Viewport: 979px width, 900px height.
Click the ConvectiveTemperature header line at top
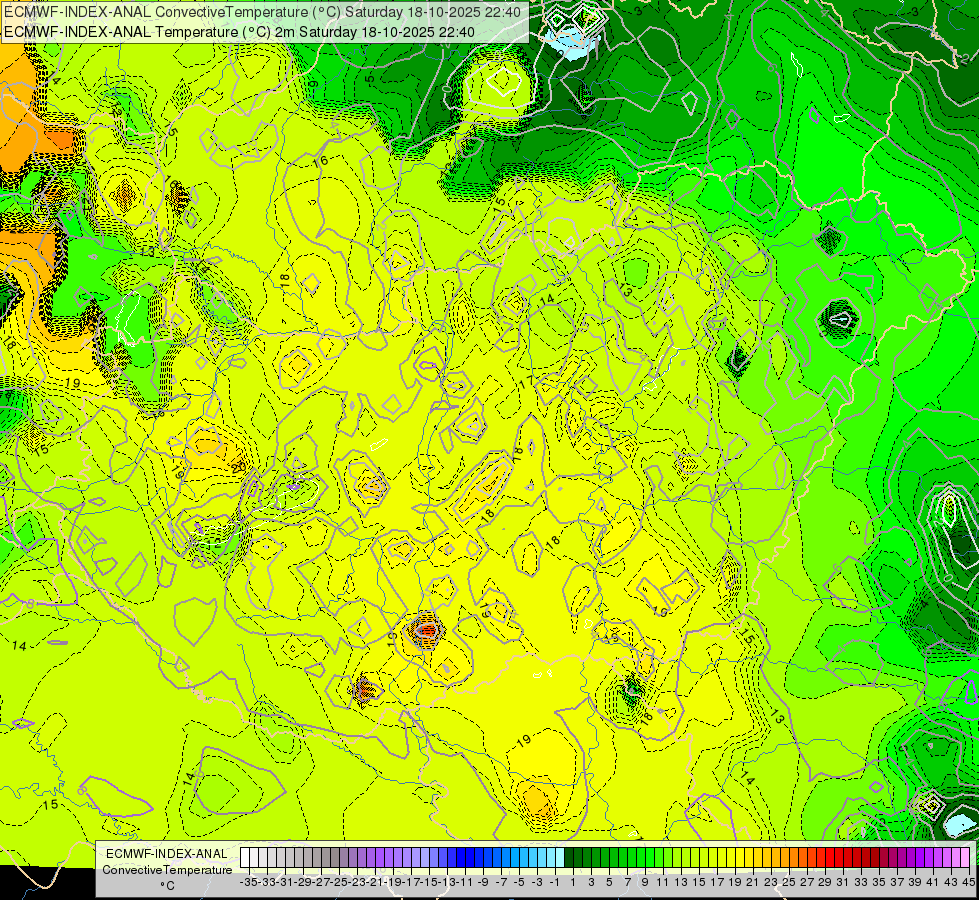point(262,12)
